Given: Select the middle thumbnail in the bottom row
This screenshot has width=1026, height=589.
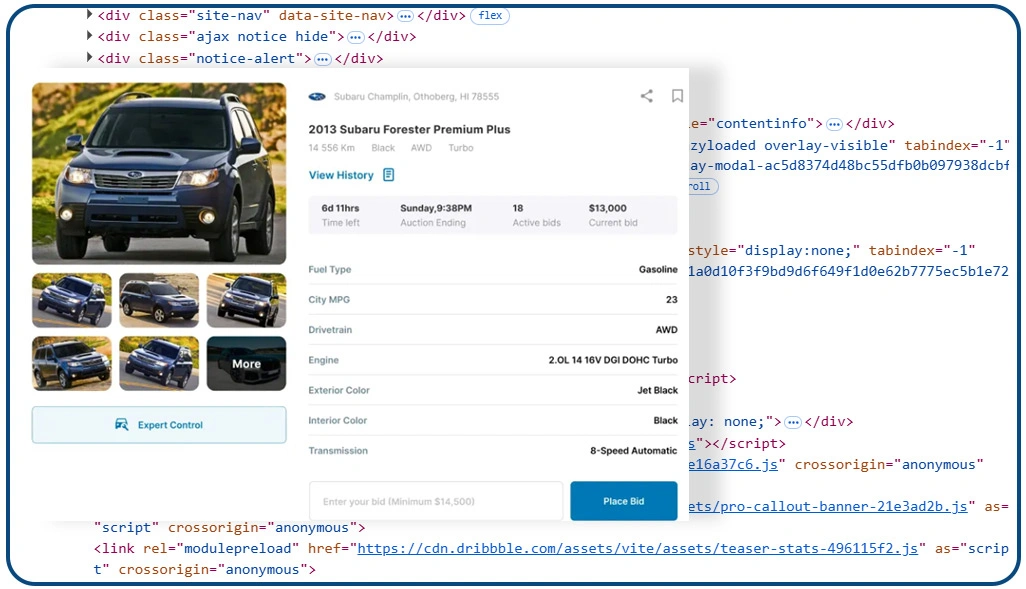Looking at the screenshot, I should [159, 363].
